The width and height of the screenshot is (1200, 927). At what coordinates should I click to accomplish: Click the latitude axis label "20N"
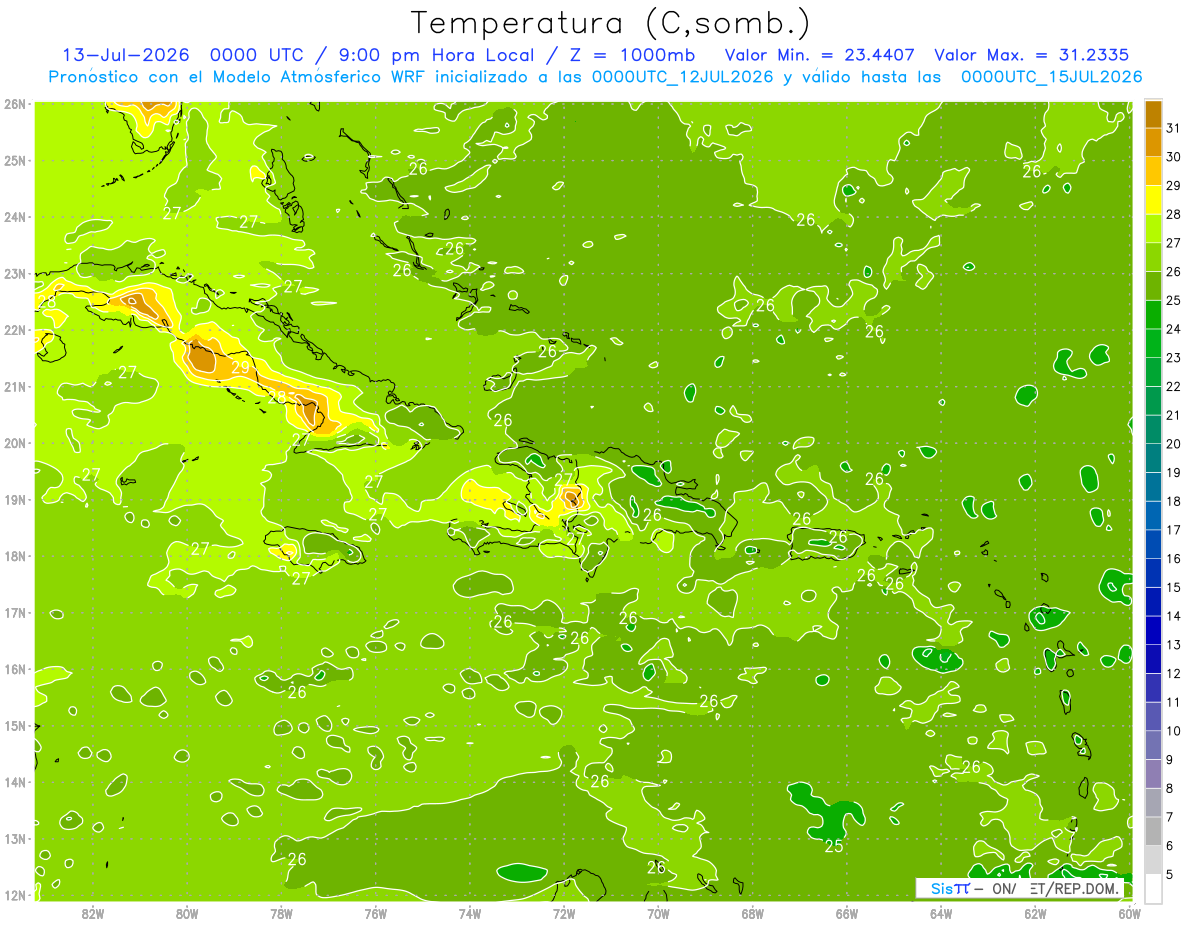(x=15, y=443)
